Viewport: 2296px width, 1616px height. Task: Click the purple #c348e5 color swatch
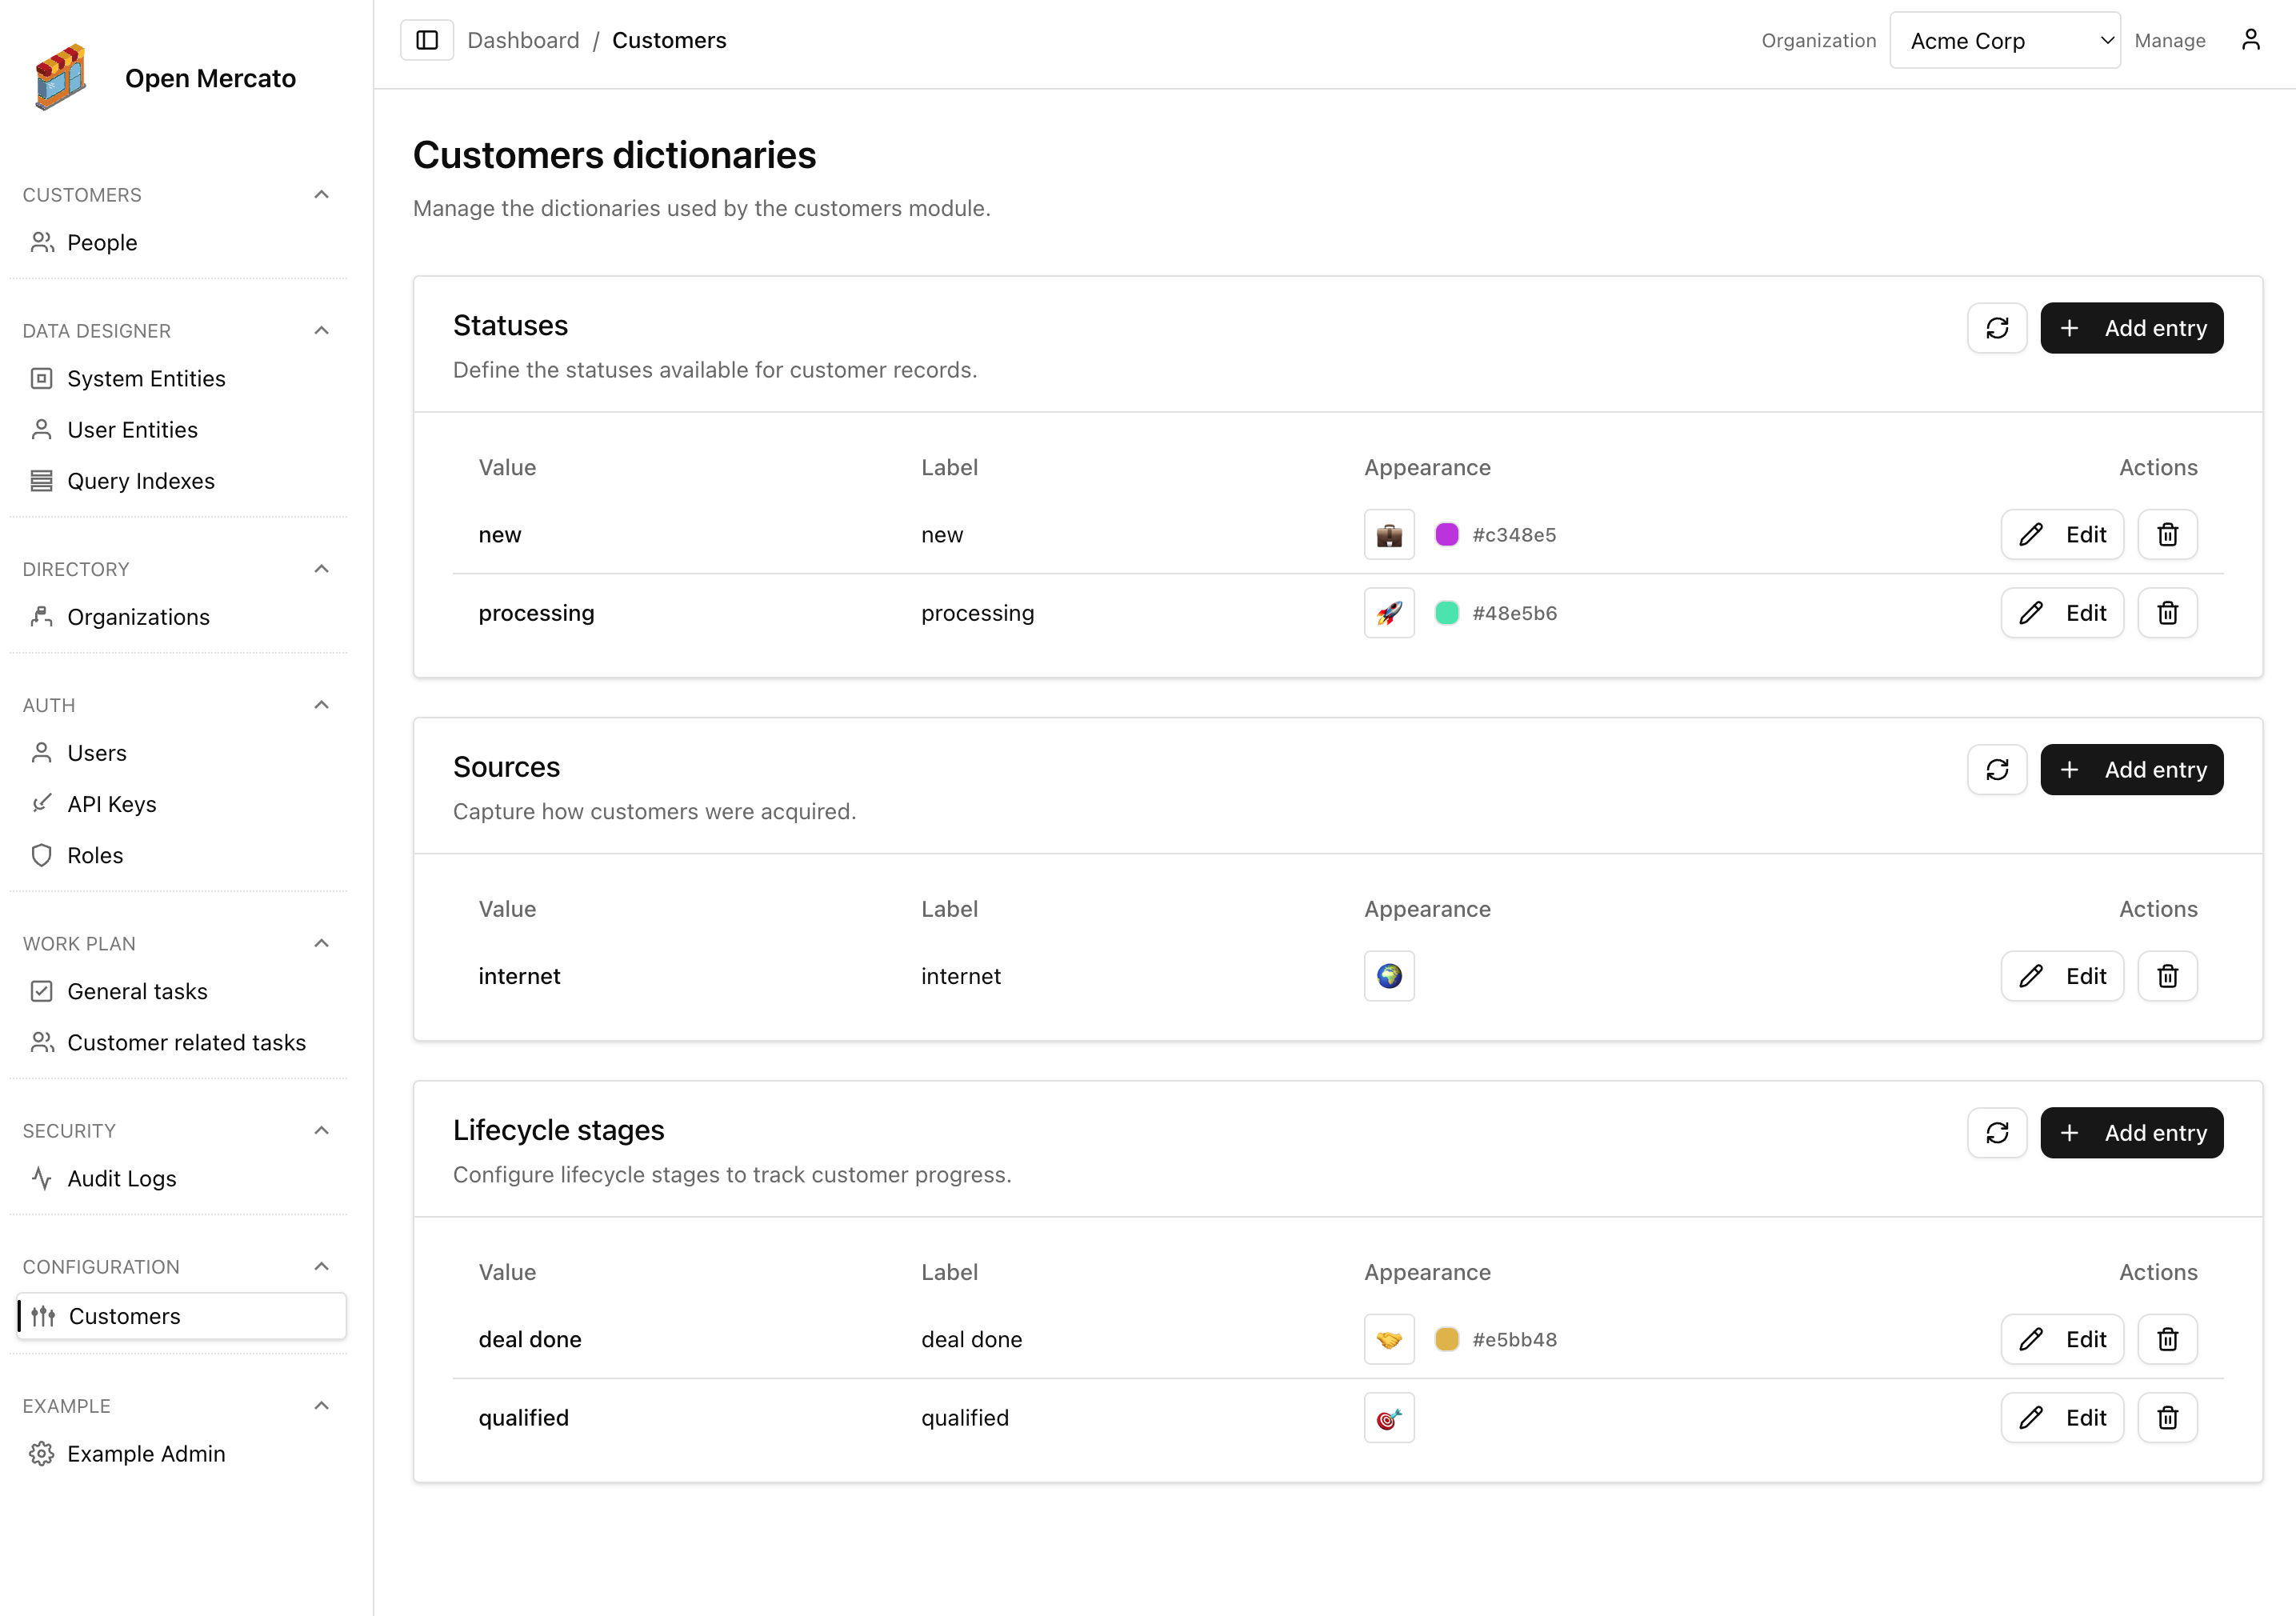tap(1447, 534)
